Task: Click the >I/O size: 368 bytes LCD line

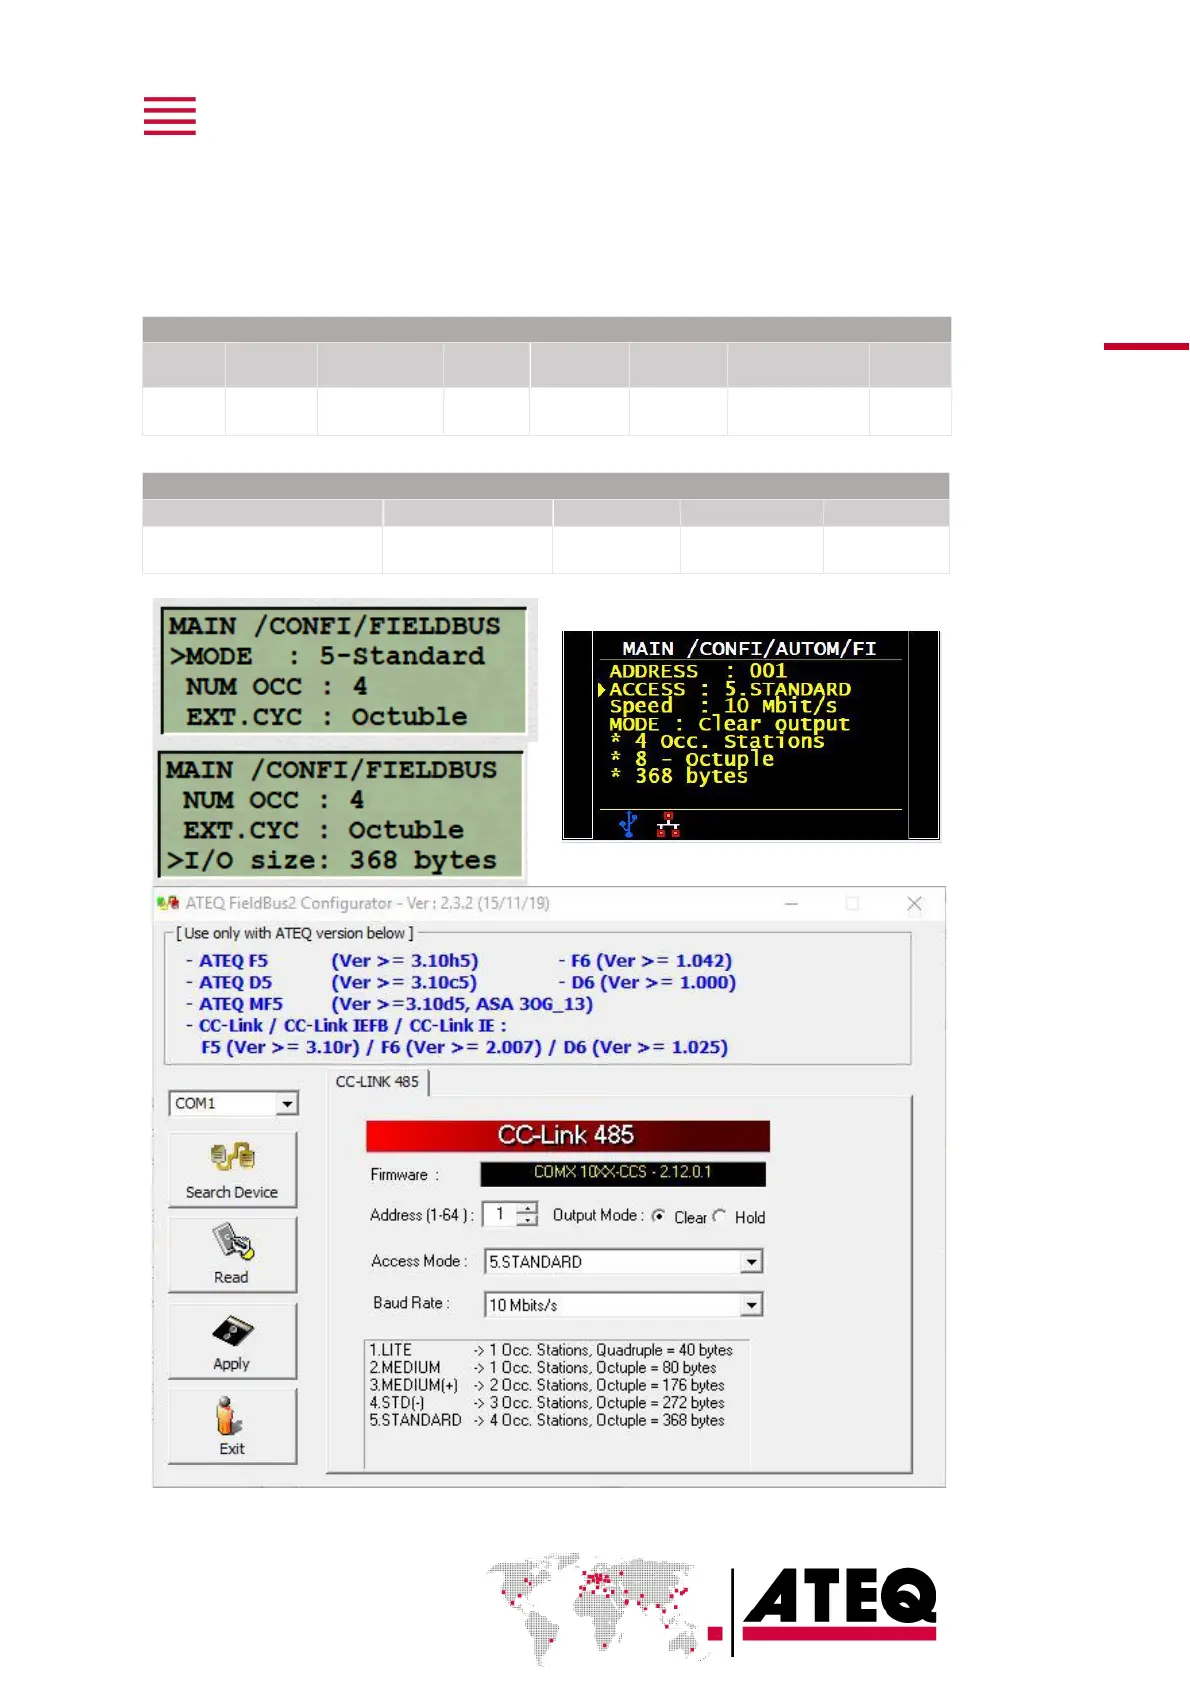Action: (332, 860)
